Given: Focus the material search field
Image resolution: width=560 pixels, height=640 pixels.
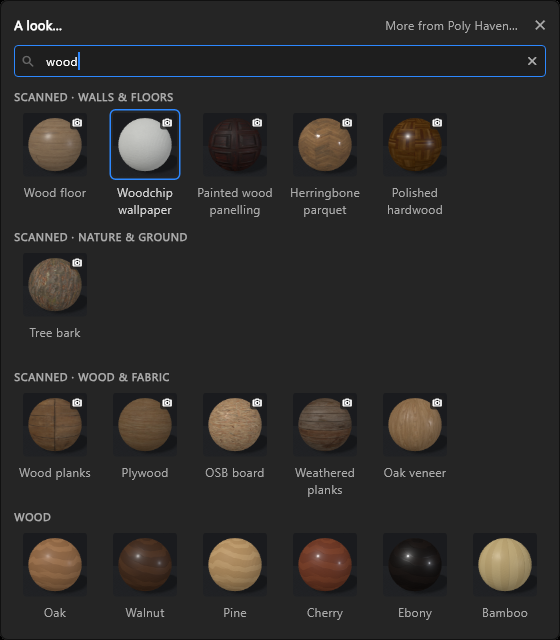Looking at the screenshot, I should point(280,61).
